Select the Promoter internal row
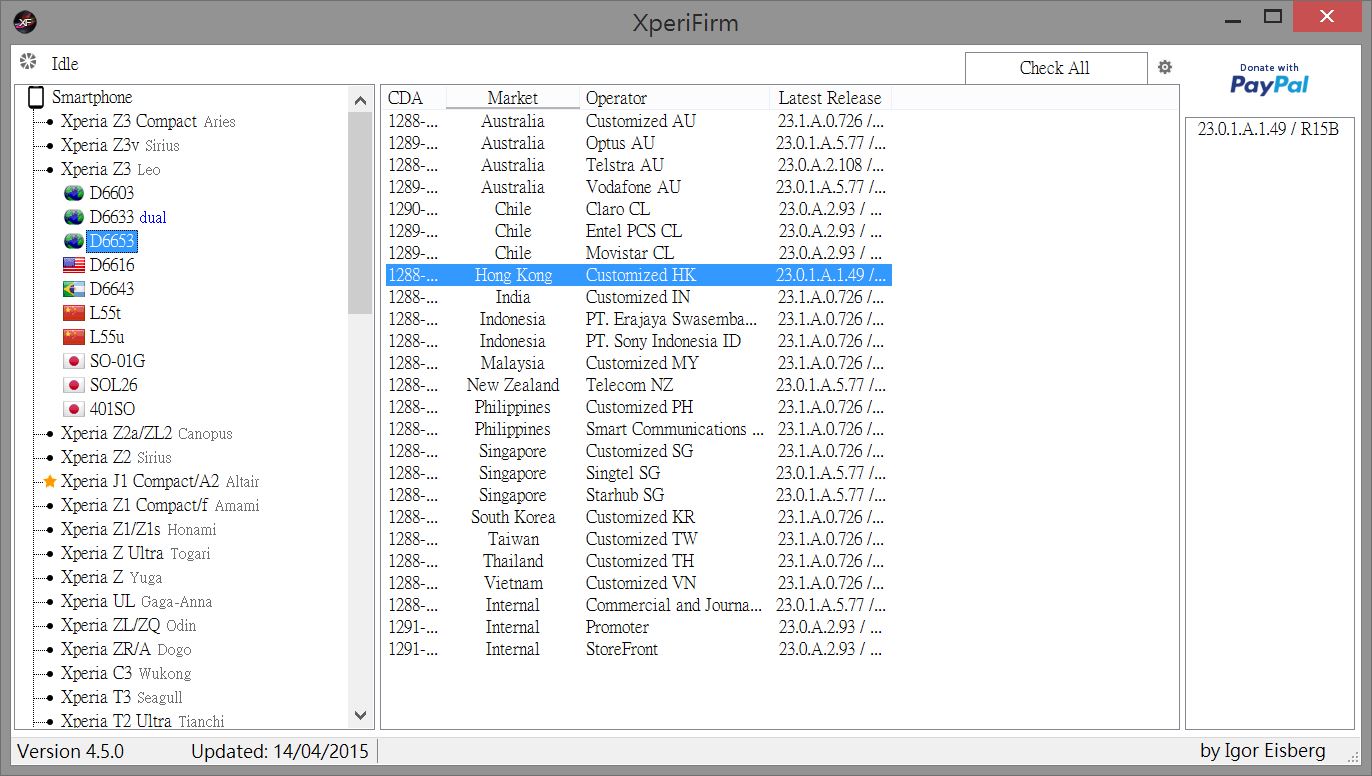This screenshot has width=1372, height=776. pos(638,627)
